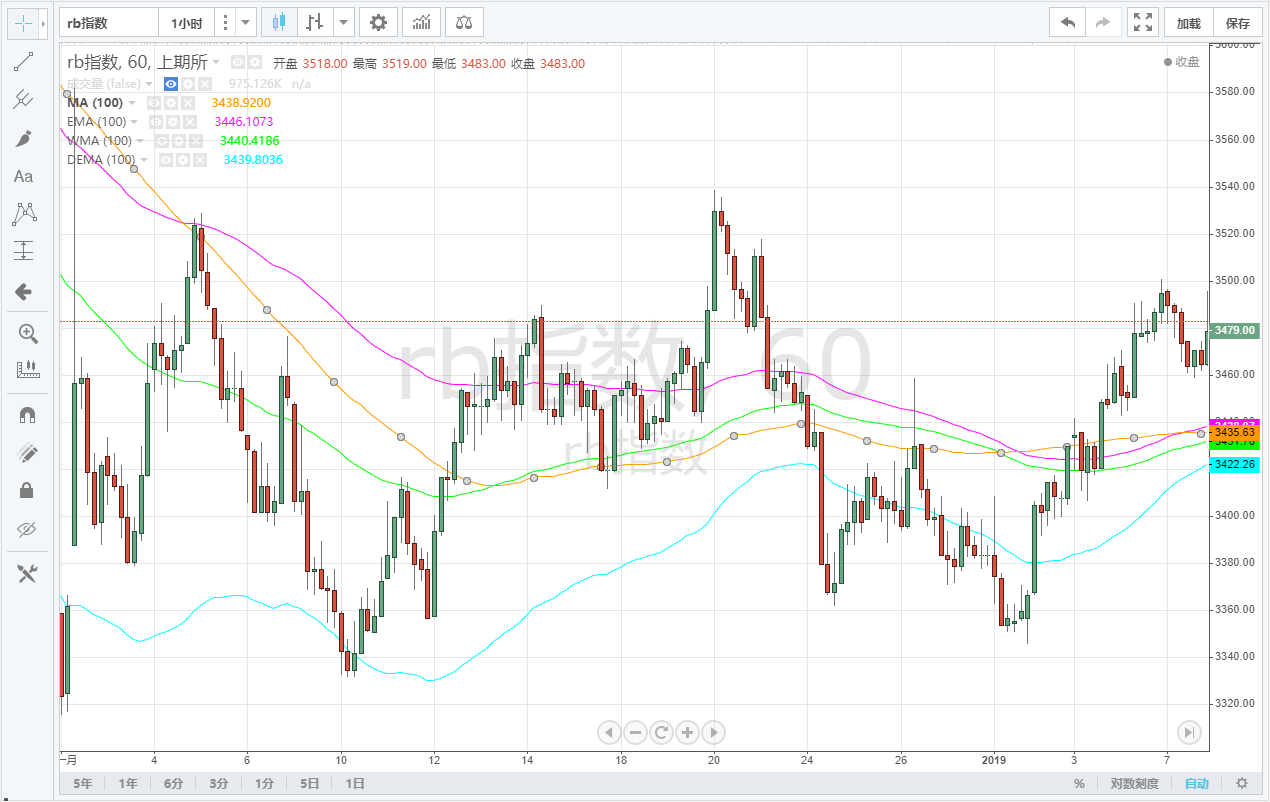Toggle percent scale mode
This screenshot has height=802, width=1270.
coord(1079,784)
